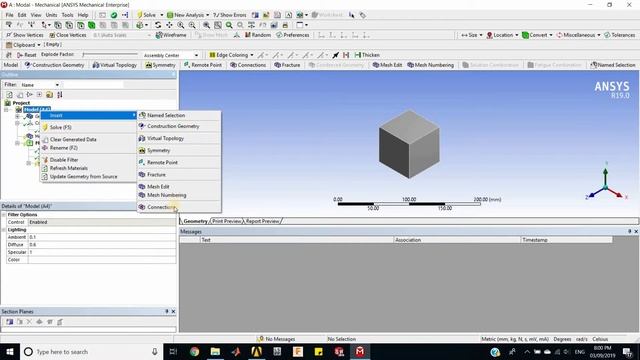Toggle Close Vertices
The width and height of the screenshot is (640, 360).
click(x=68, y=35)
